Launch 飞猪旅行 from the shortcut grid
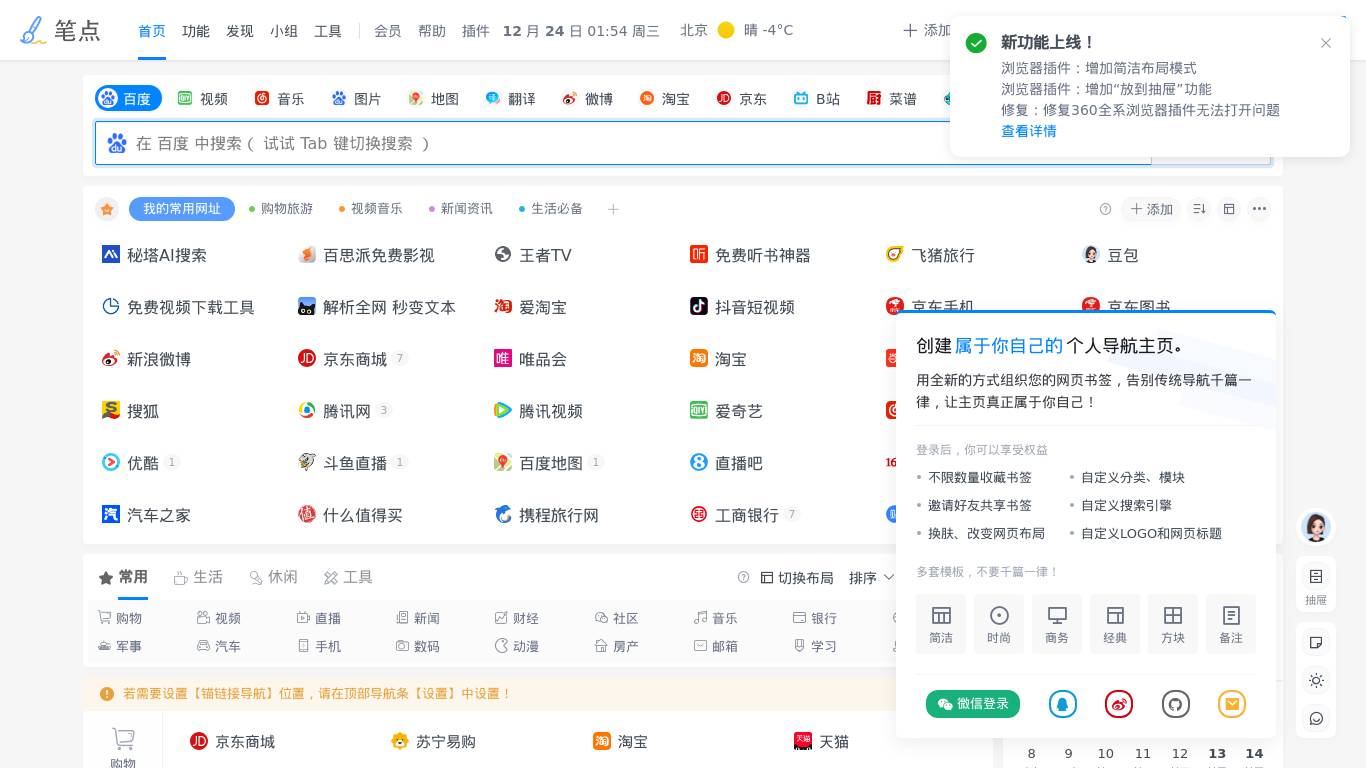Image resolution: width=1366 pixels, height=768 pixels. coord(895,255)
